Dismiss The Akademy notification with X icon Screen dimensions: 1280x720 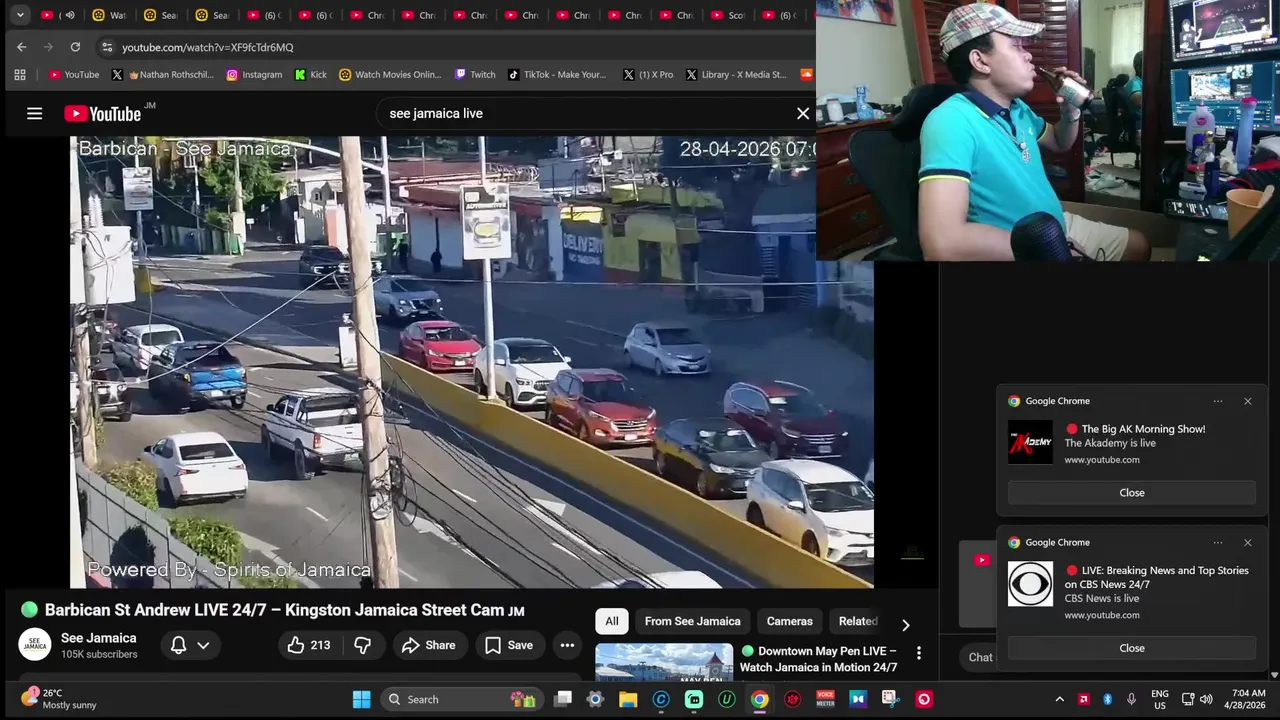1247,401
